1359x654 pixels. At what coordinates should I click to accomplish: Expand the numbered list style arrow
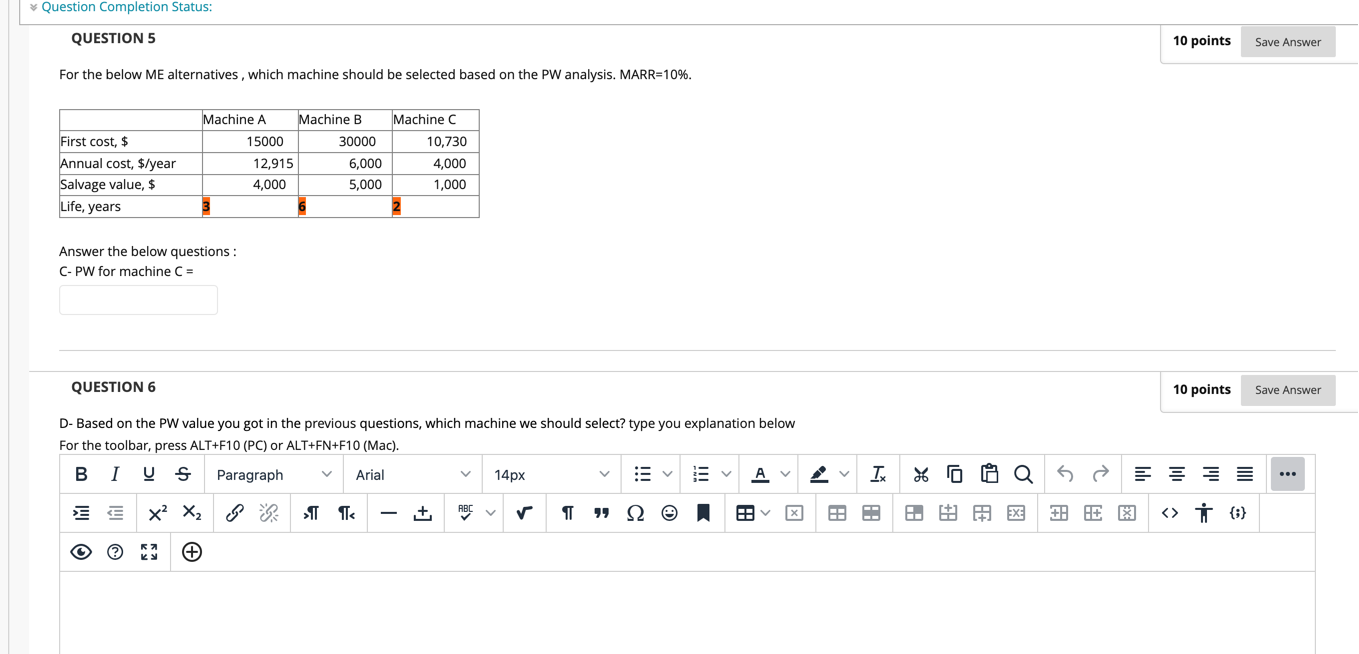(726, 474)
